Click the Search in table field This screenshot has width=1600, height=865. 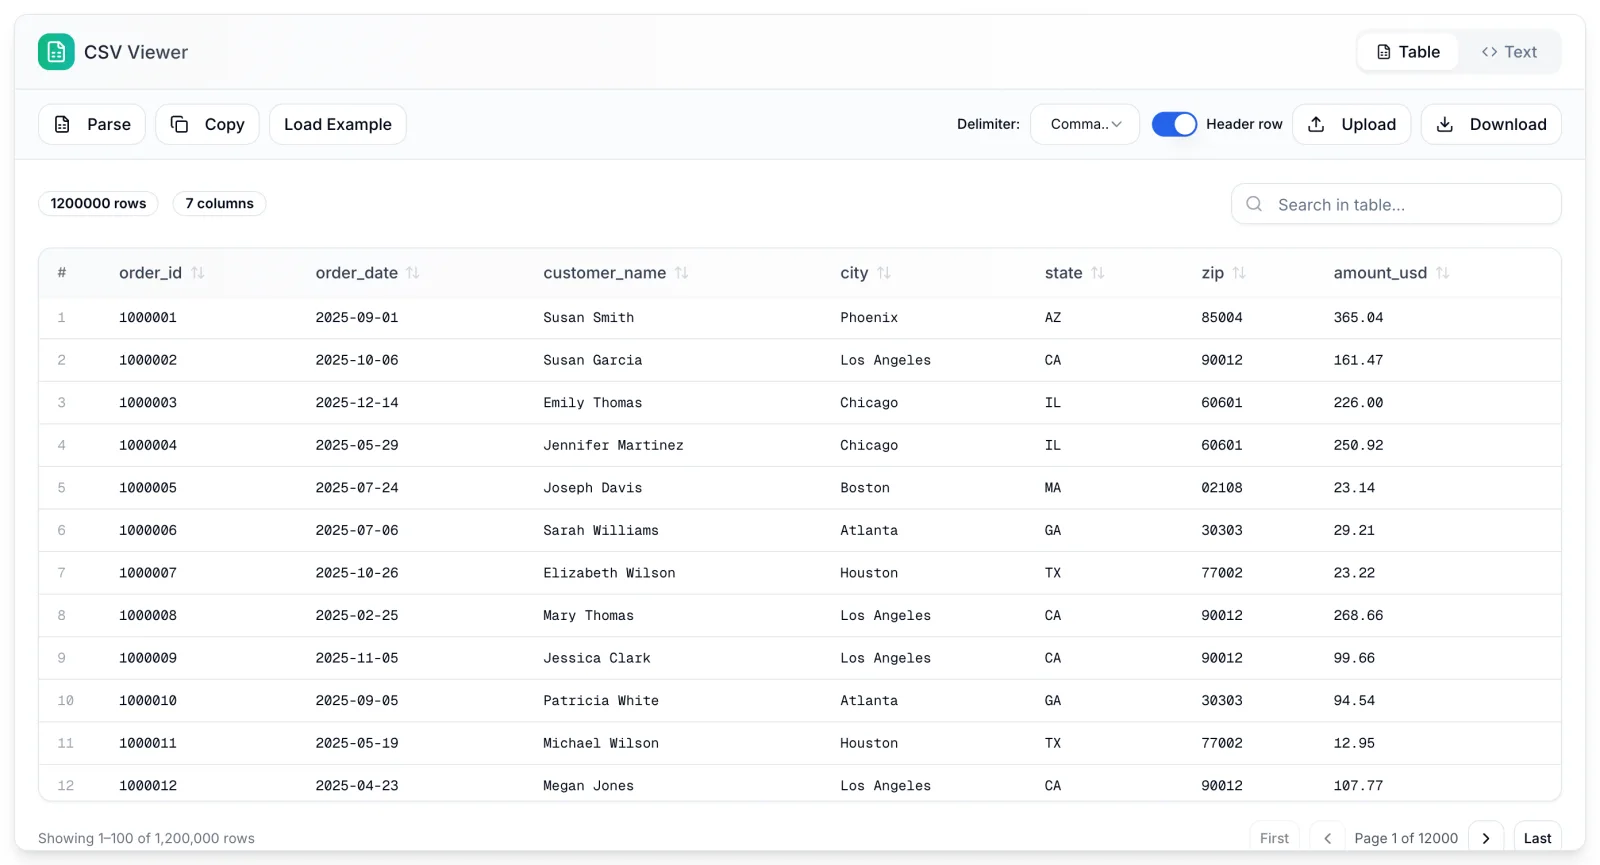pyautogui.click(x=1396, y=204)
